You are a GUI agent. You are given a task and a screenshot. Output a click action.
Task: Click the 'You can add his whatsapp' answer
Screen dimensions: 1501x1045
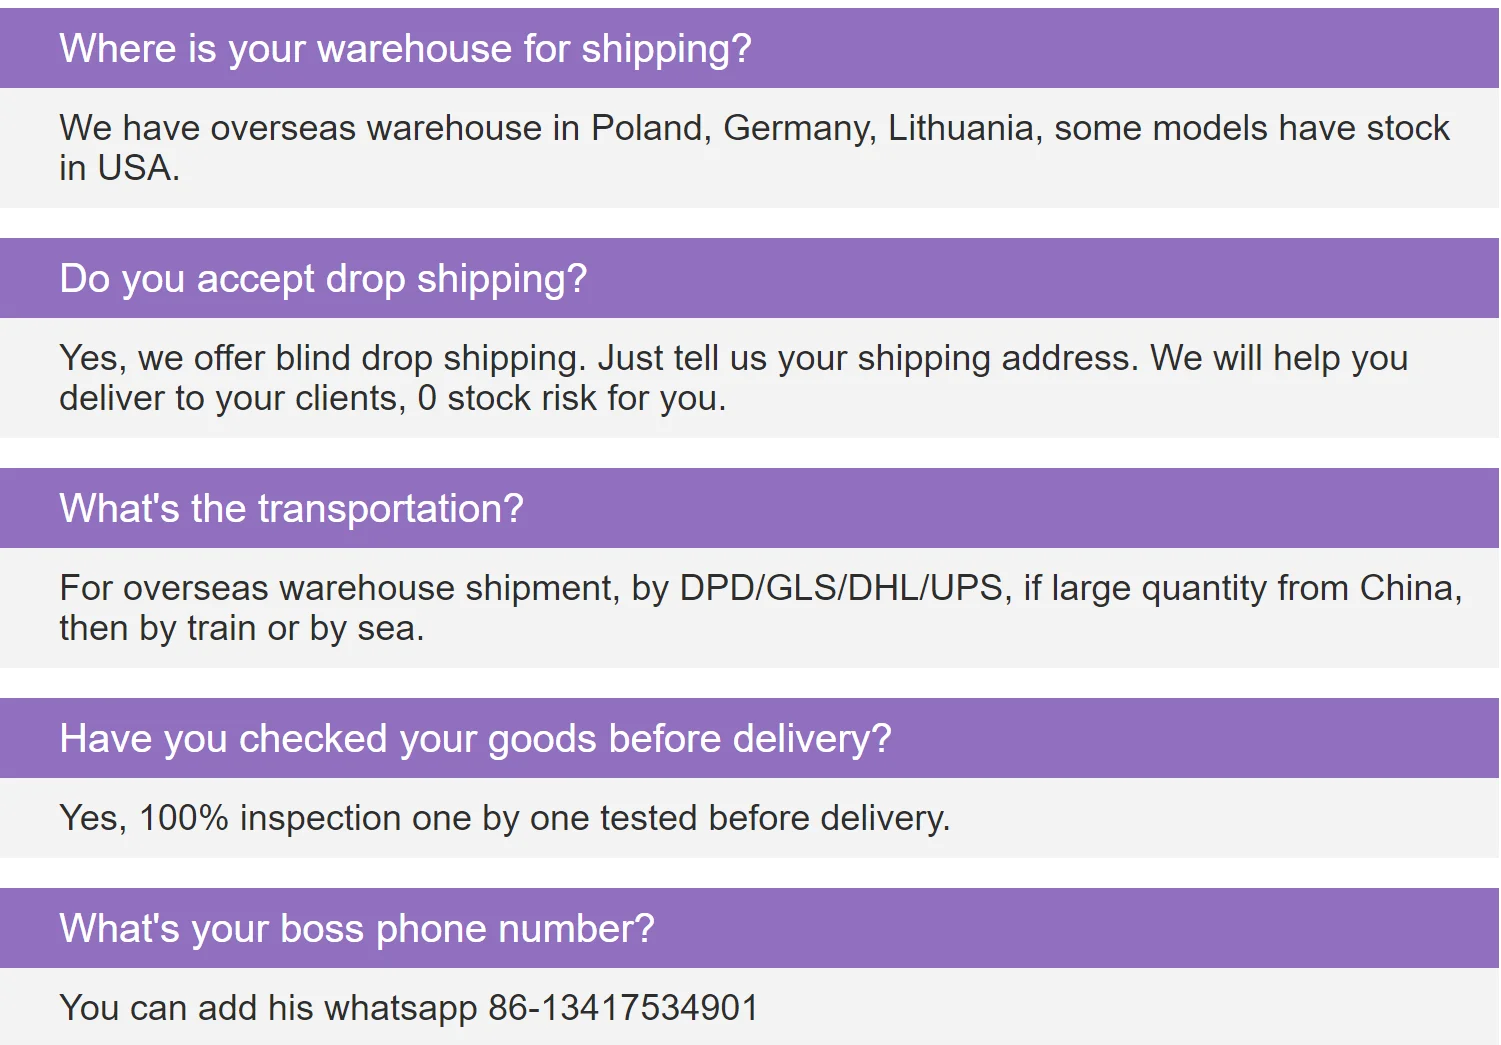point(270,1008)
